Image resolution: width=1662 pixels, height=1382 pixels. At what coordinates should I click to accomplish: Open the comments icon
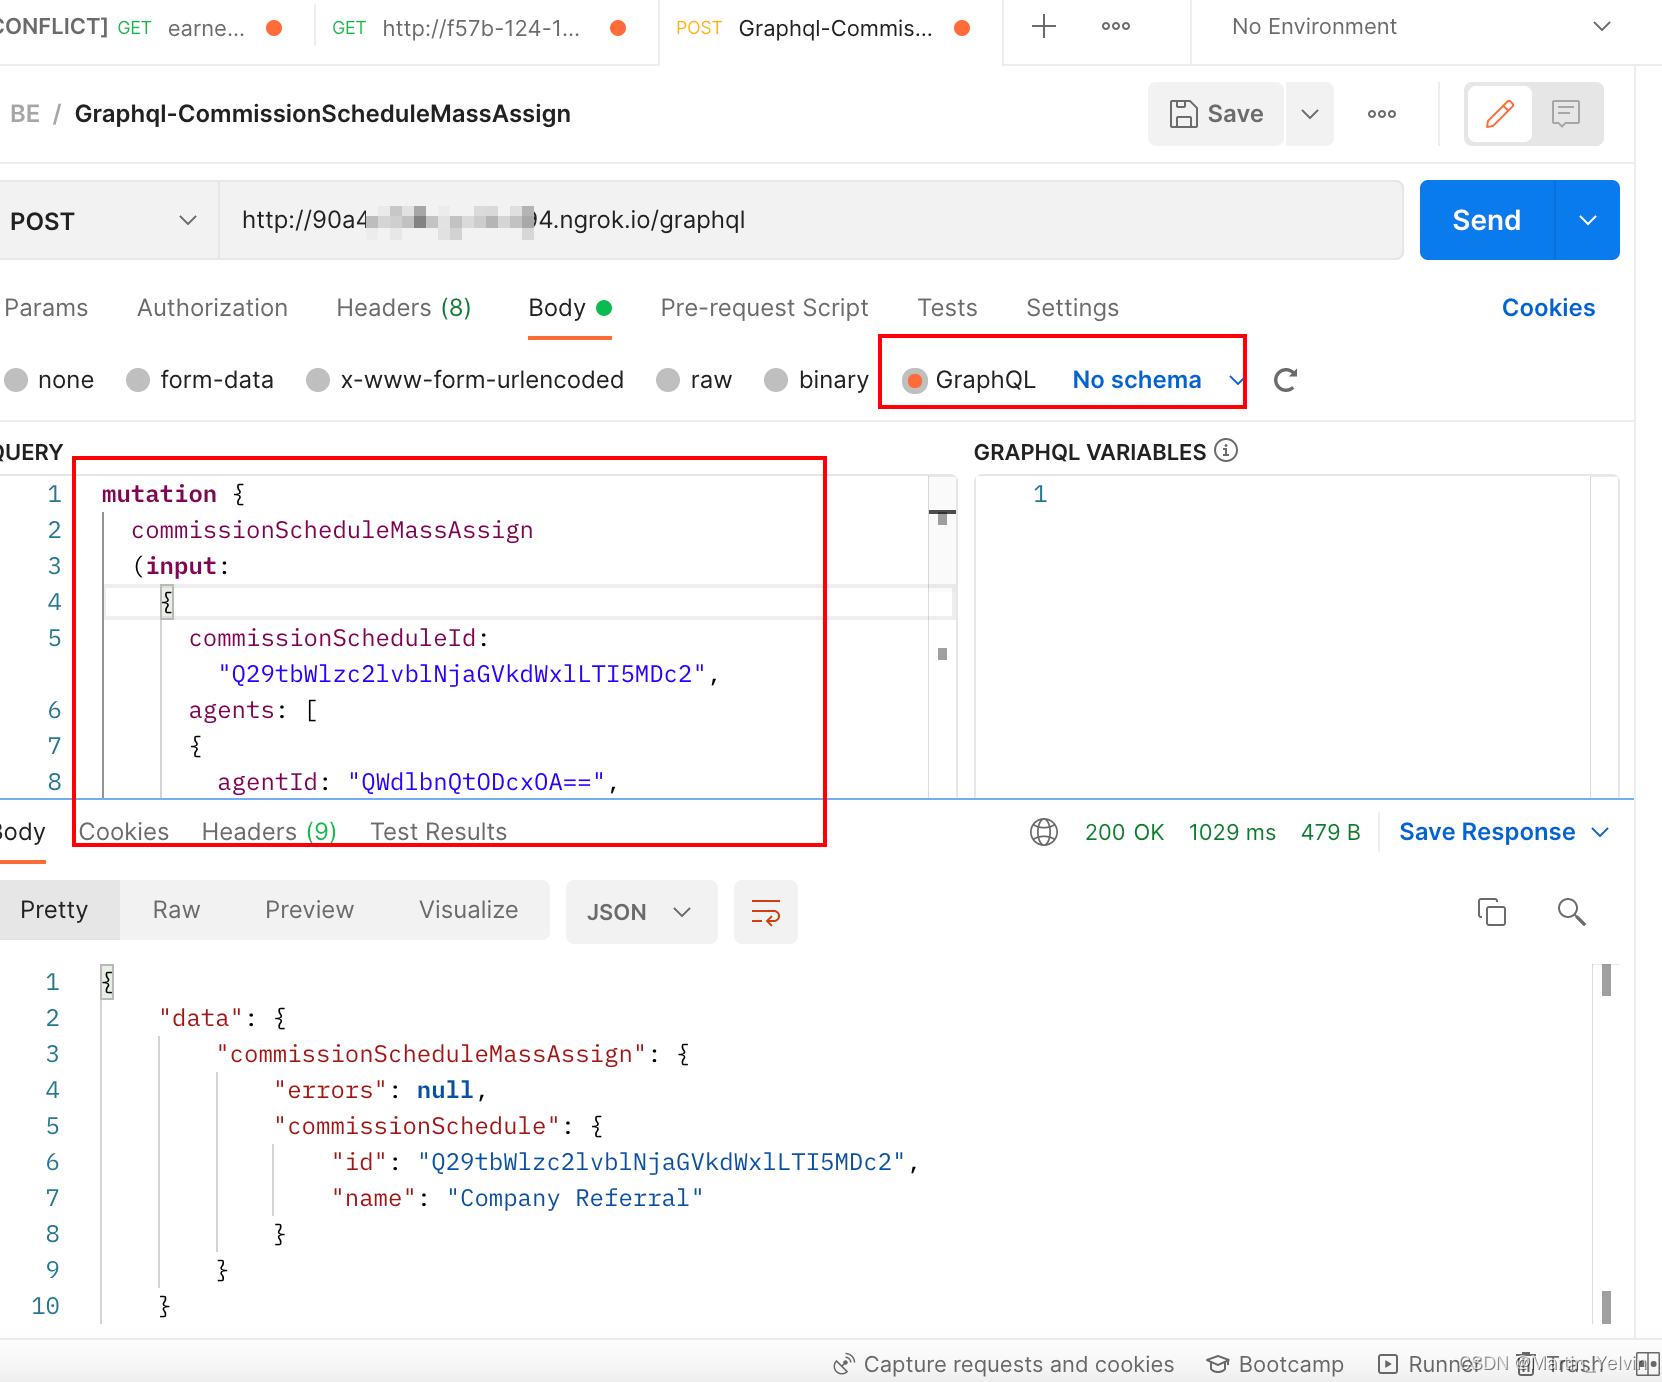[1566, 114]
